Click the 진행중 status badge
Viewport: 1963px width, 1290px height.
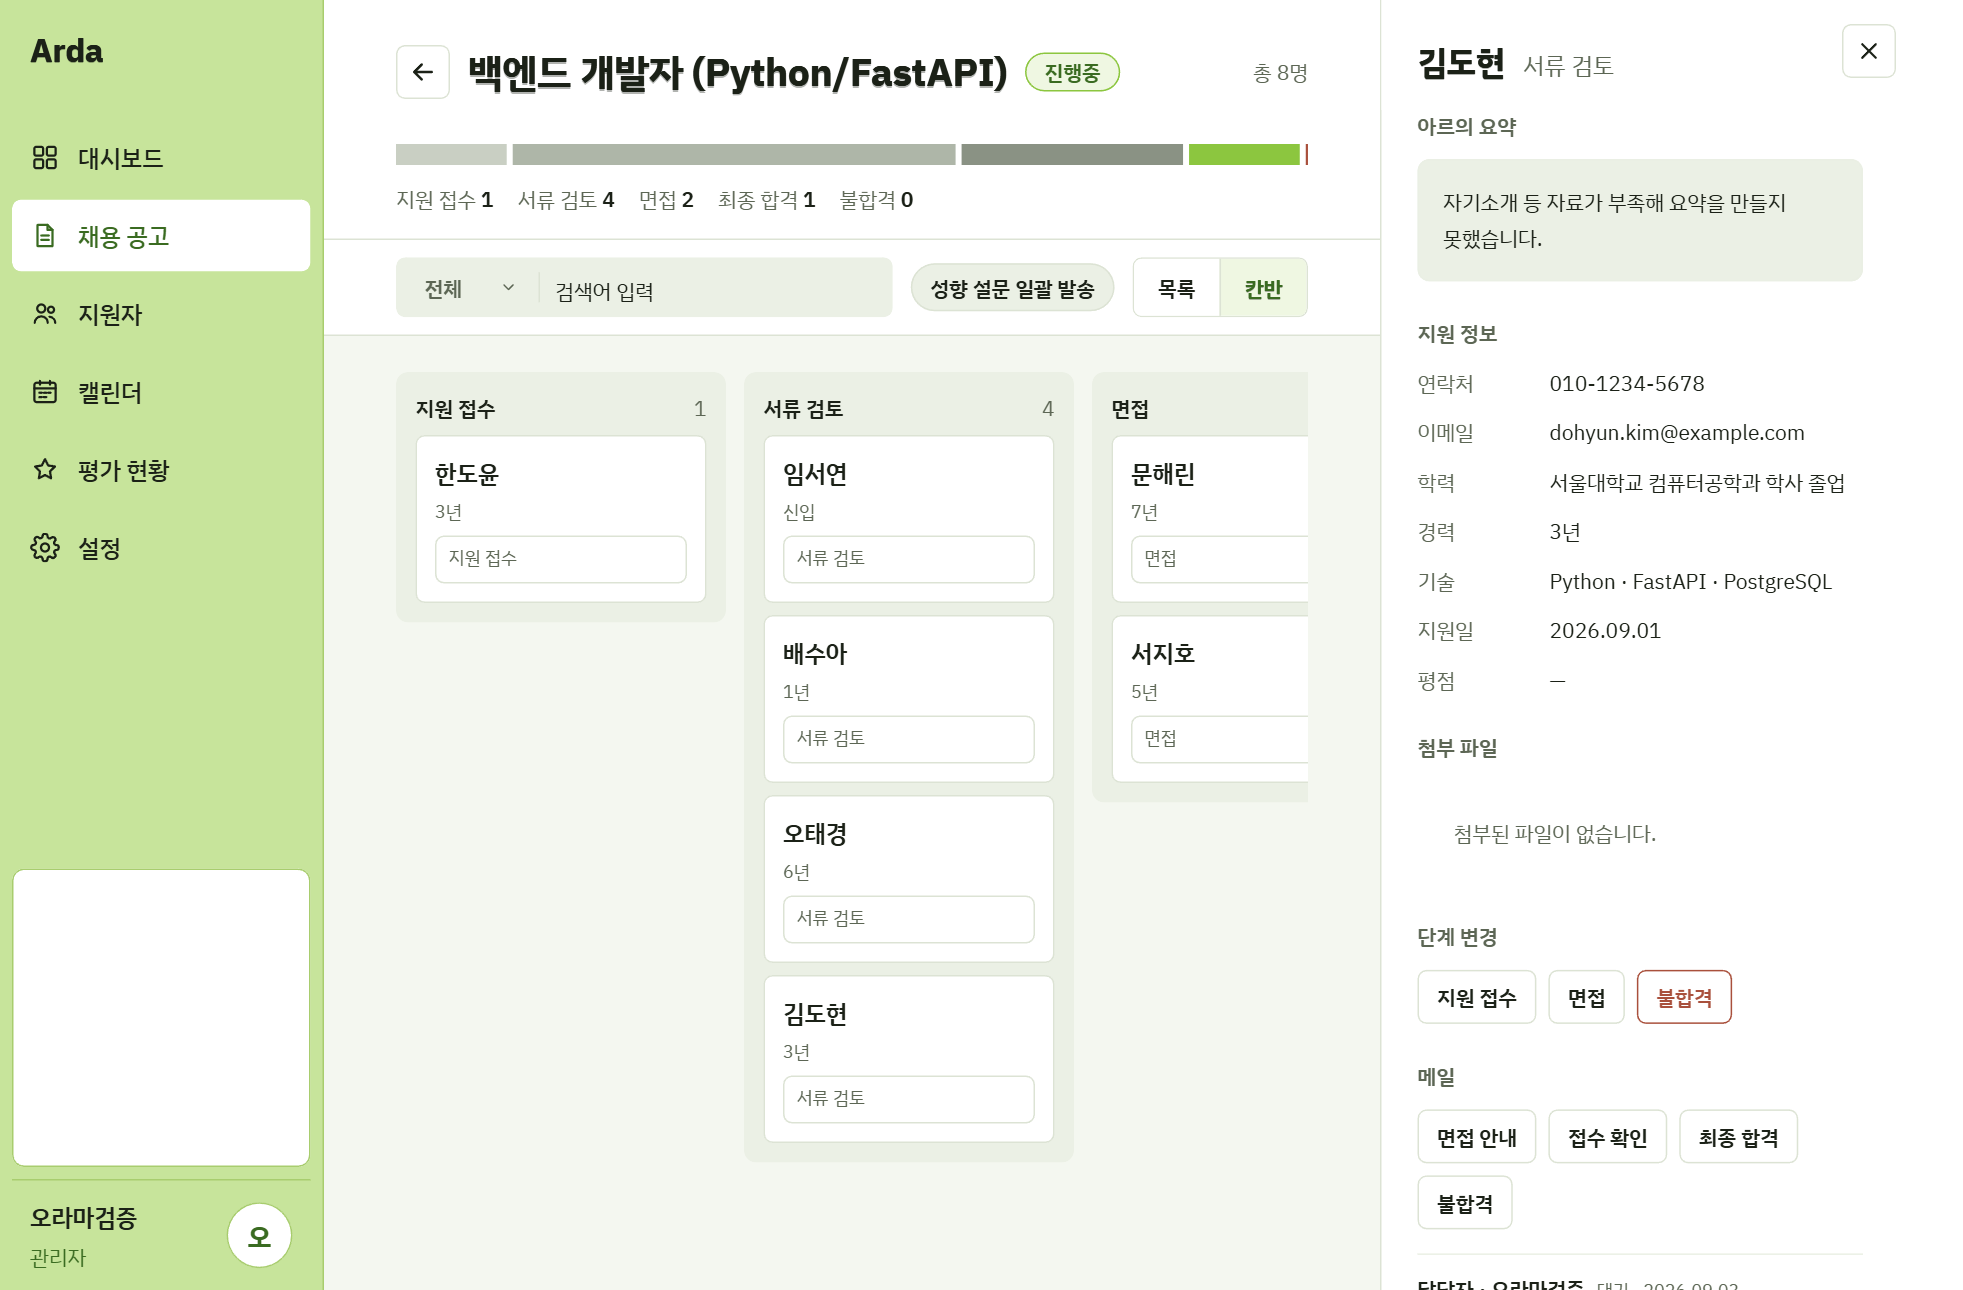coord(1072,72)
